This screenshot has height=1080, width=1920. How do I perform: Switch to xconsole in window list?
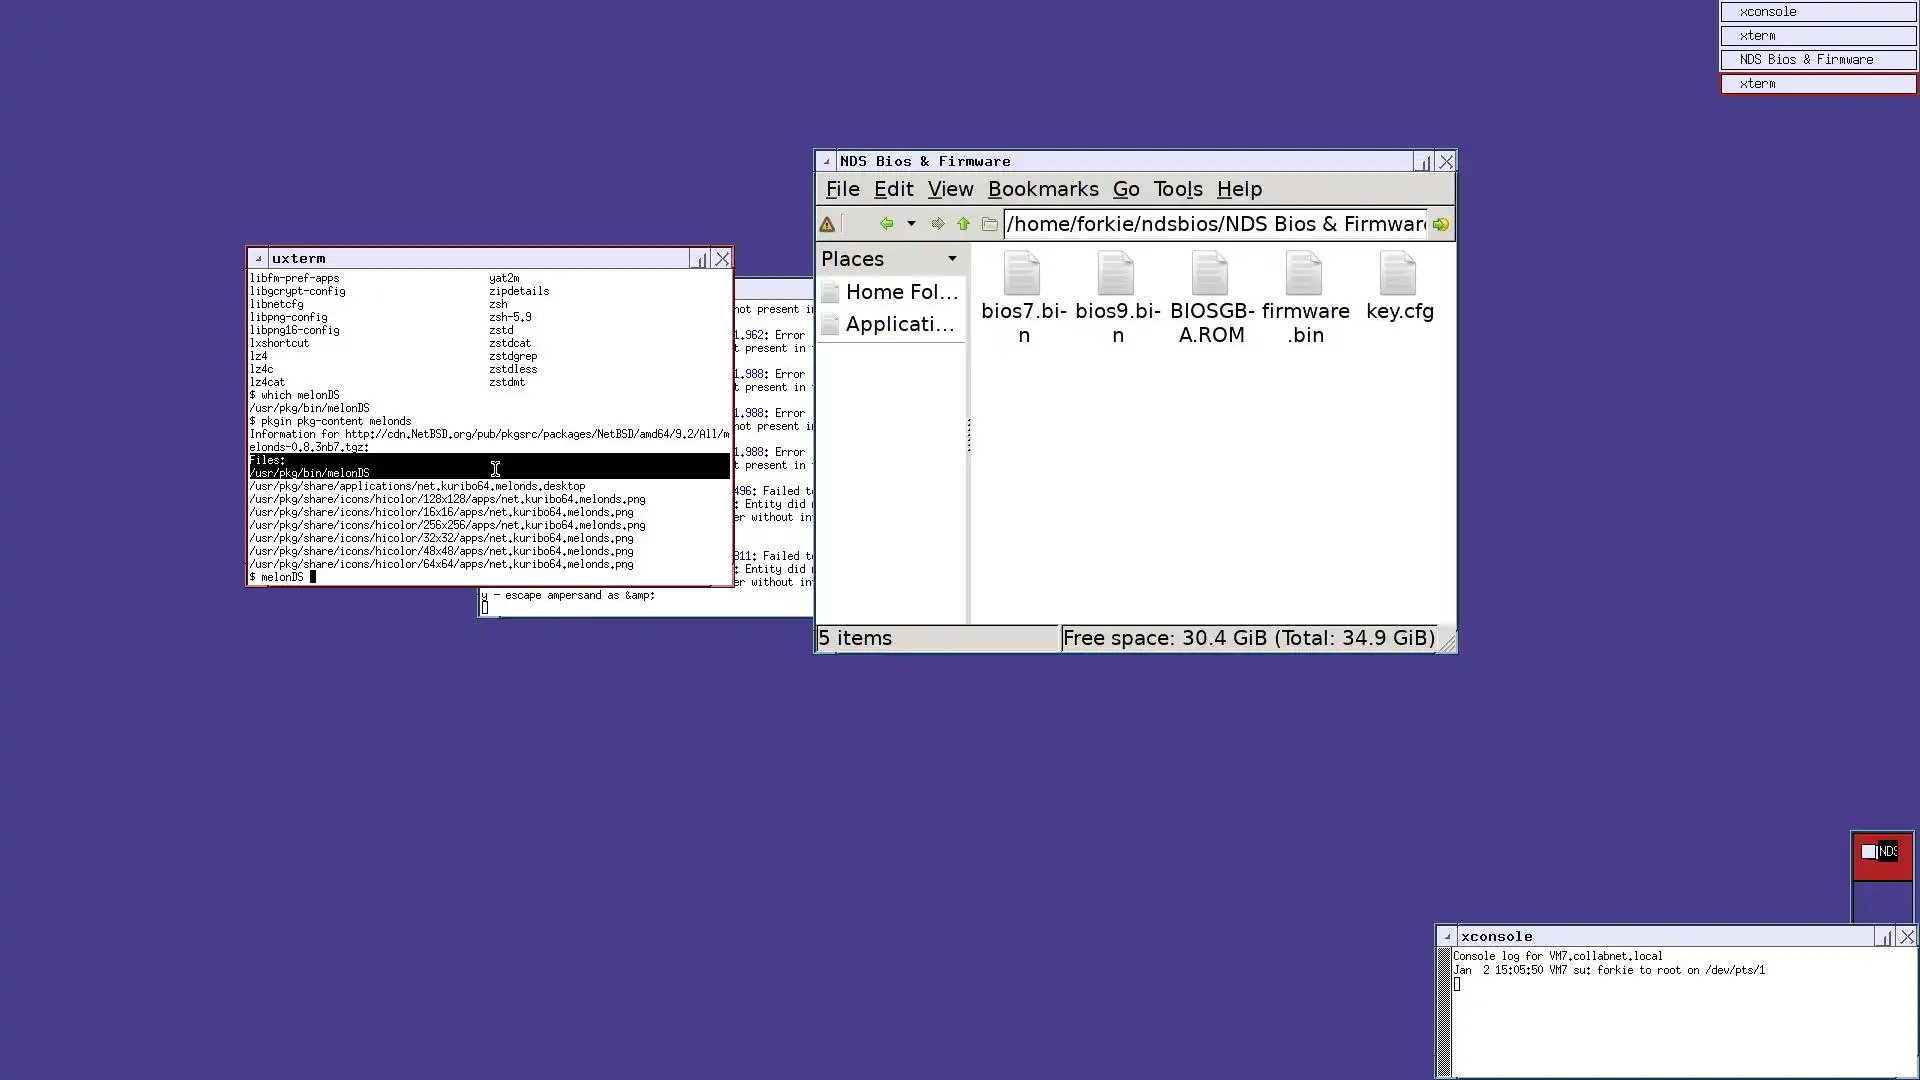pos(1817,12)
